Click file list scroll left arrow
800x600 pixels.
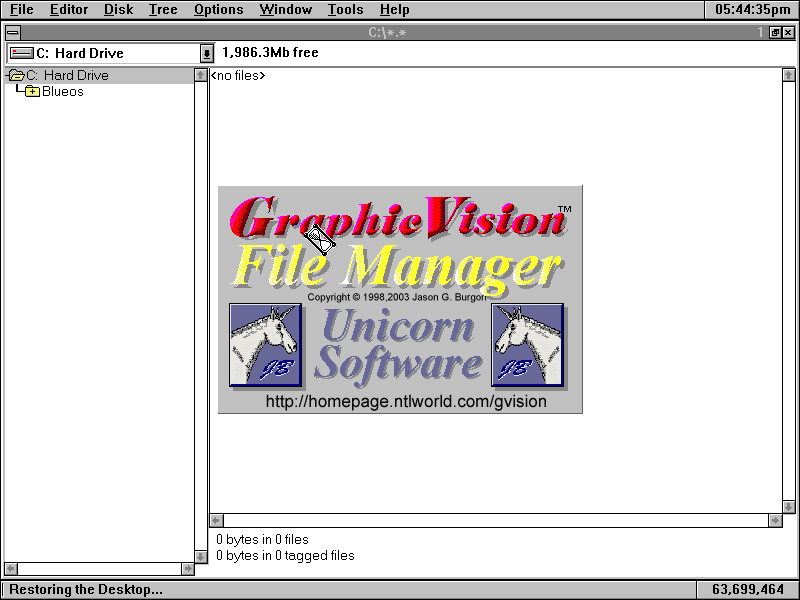pos(216,520)
